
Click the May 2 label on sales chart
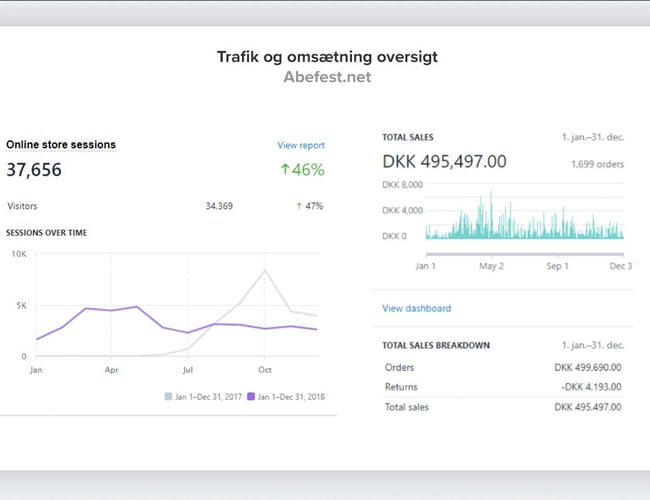491,266
